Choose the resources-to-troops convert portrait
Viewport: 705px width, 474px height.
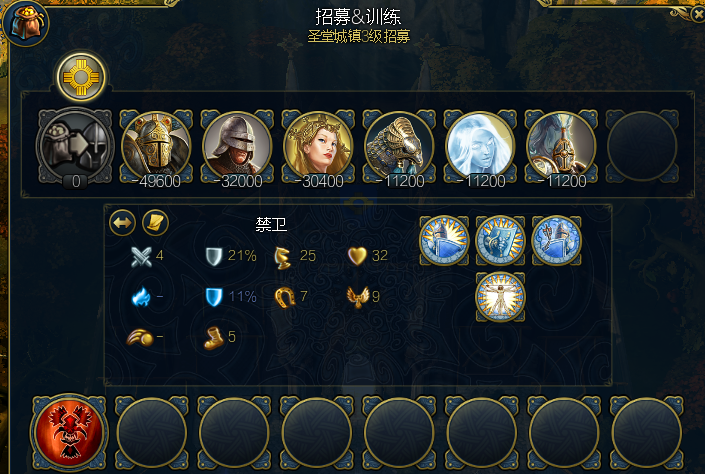click(x=75, y=146)
